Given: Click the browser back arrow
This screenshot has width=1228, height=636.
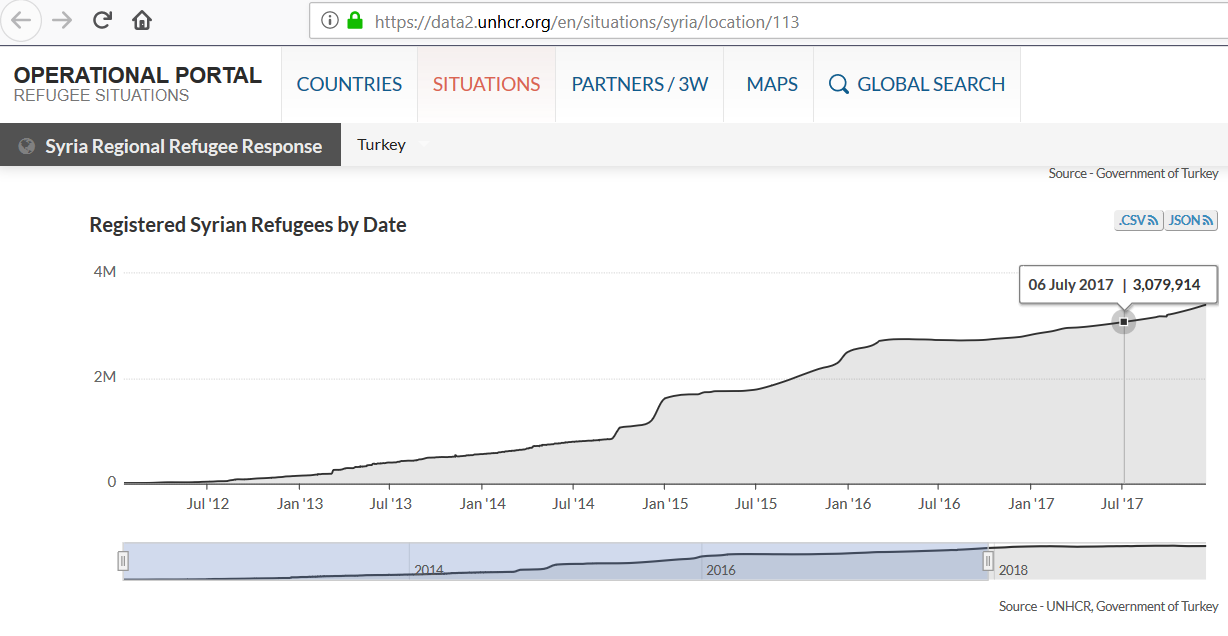Looking at the screenshot, I should coord(21,20).
